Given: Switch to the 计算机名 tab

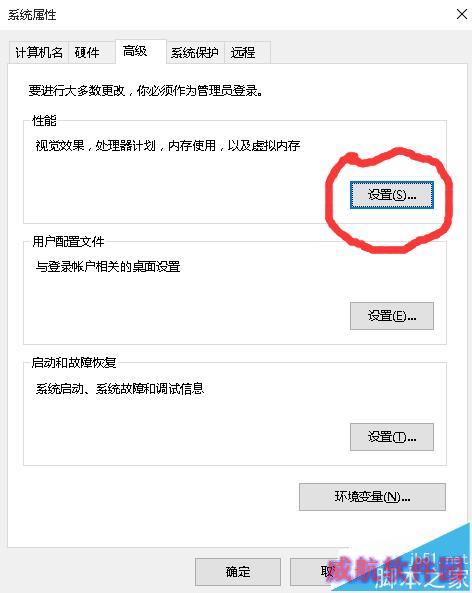Looking at the screenshot, I should (x=39, y=52).
